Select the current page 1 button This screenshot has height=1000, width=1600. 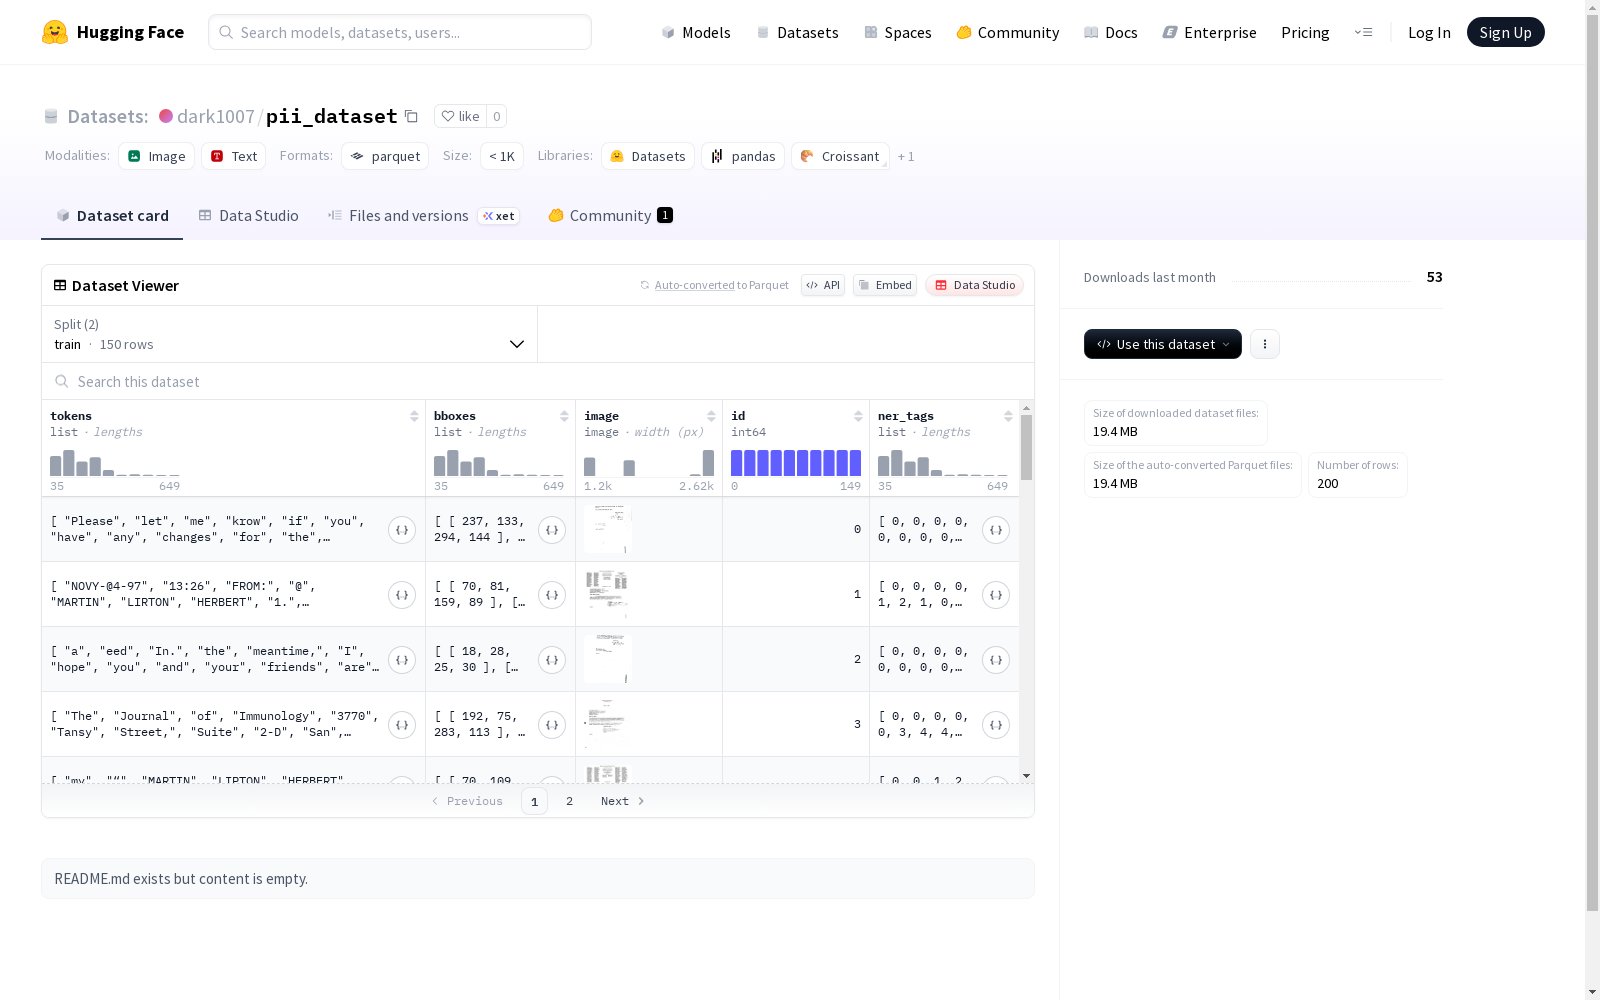534,801
